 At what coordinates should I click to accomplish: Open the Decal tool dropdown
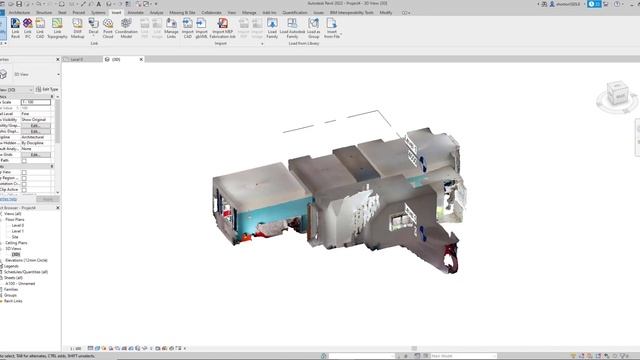(x=93, y=36)
